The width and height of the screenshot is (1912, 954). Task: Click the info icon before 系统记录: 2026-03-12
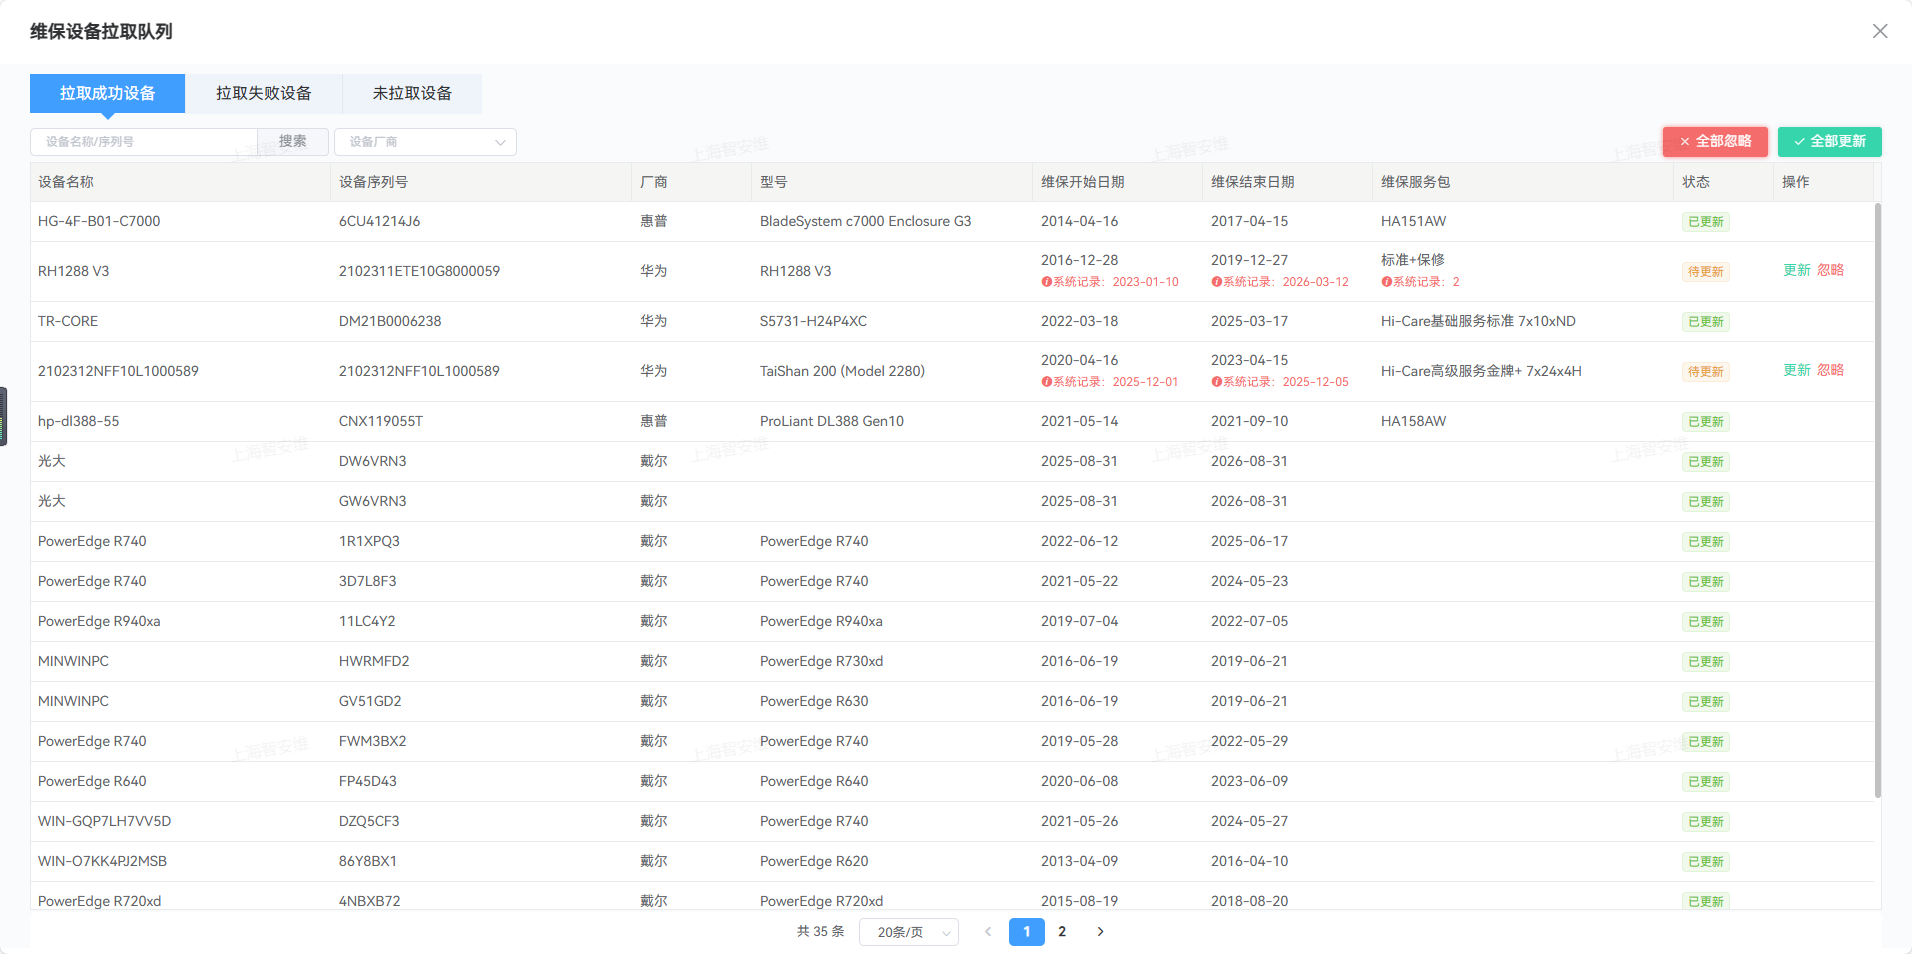tap(1216, 282)
